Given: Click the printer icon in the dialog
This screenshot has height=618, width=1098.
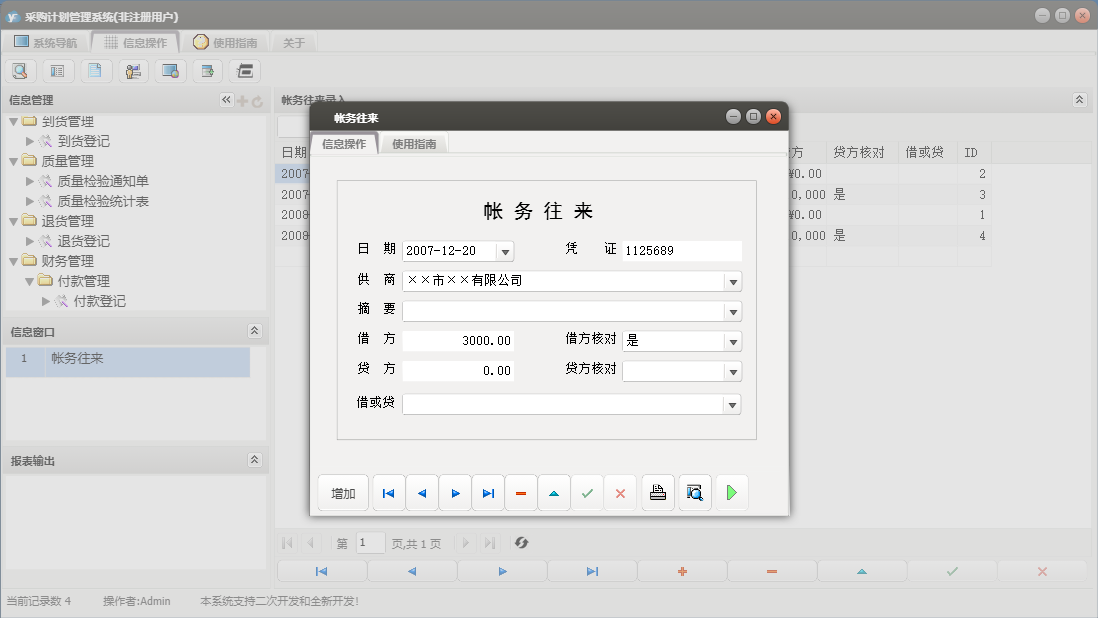Looking at the screenshot, I should pyautogui.click(x=658, y=493).
